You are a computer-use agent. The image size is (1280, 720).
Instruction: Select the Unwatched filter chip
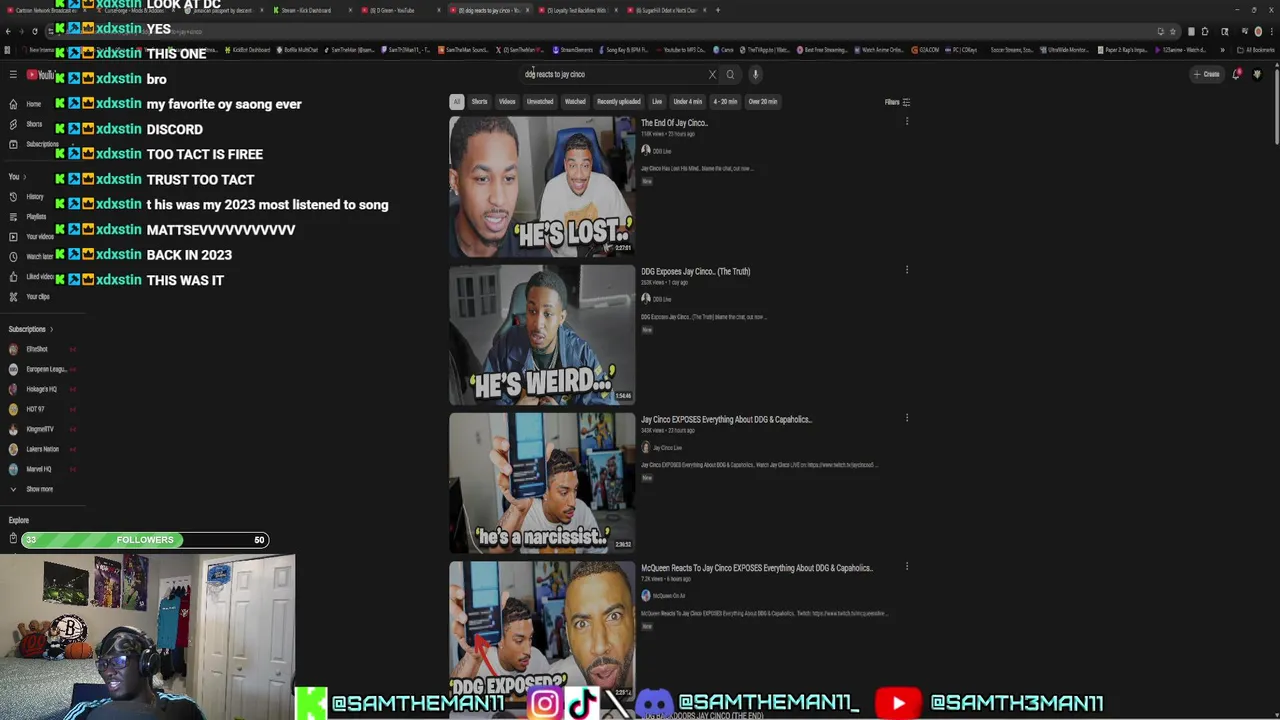pos(540,101)
